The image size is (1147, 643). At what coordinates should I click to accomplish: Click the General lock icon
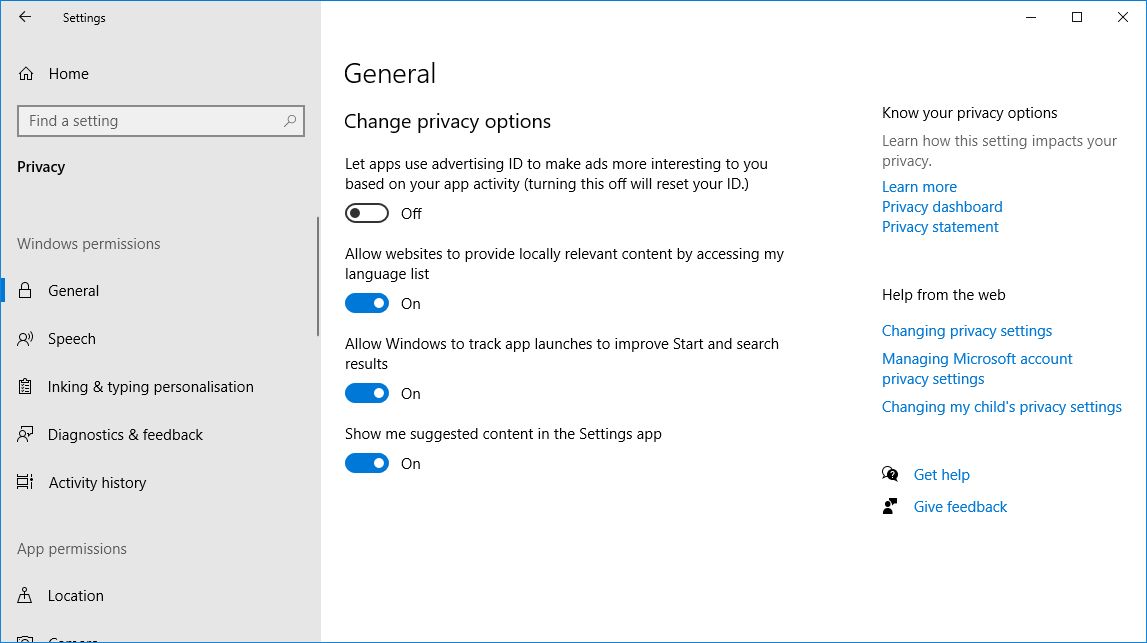pyautogui.click(x=25, y=290)
